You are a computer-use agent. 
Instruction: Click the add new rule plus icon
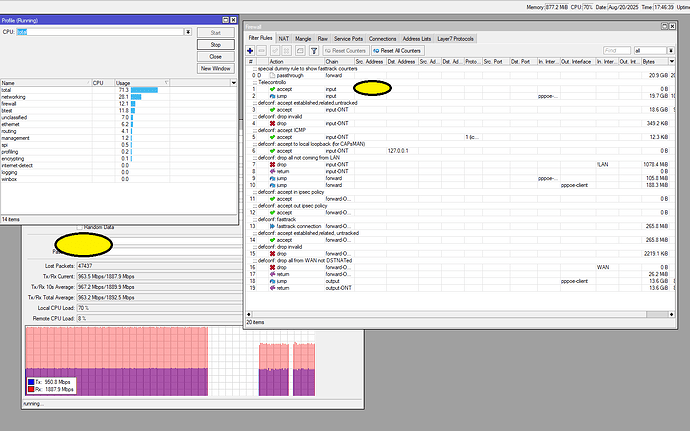[x=250, y=49]
